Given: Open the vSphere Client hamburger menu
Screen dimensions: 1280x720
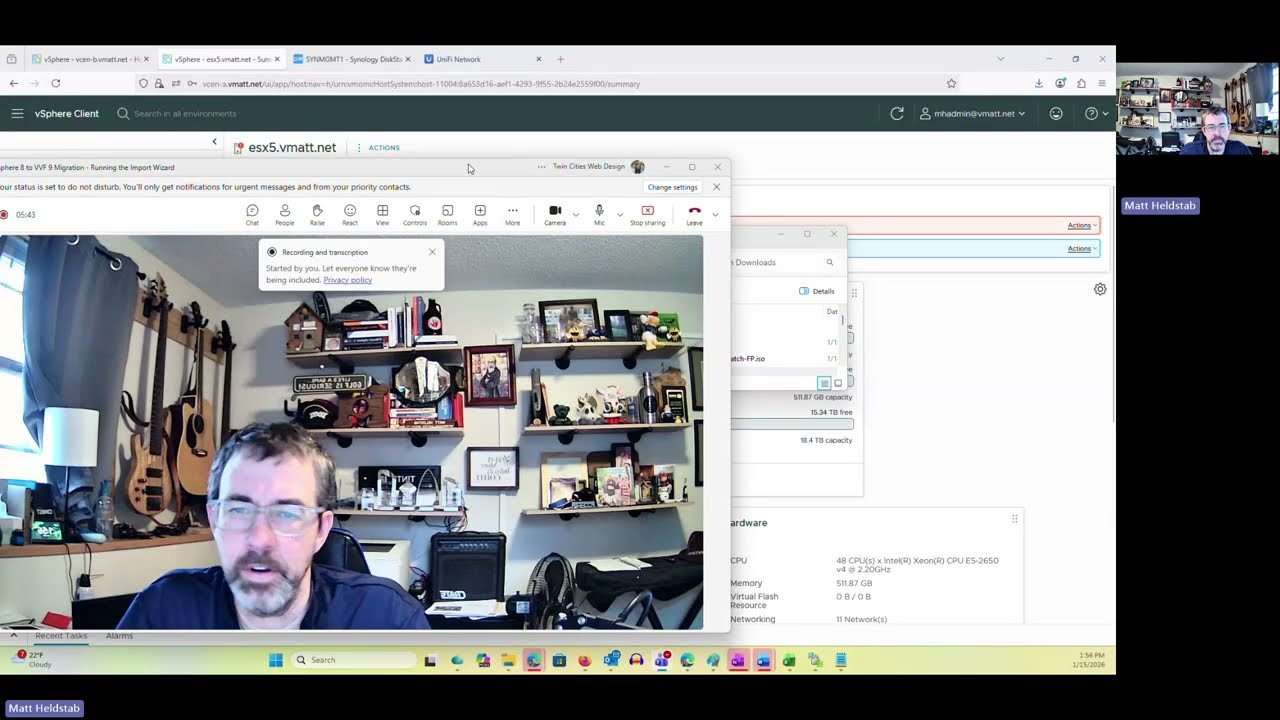Looking at the screenshot, I should click(x=17, y=114).
